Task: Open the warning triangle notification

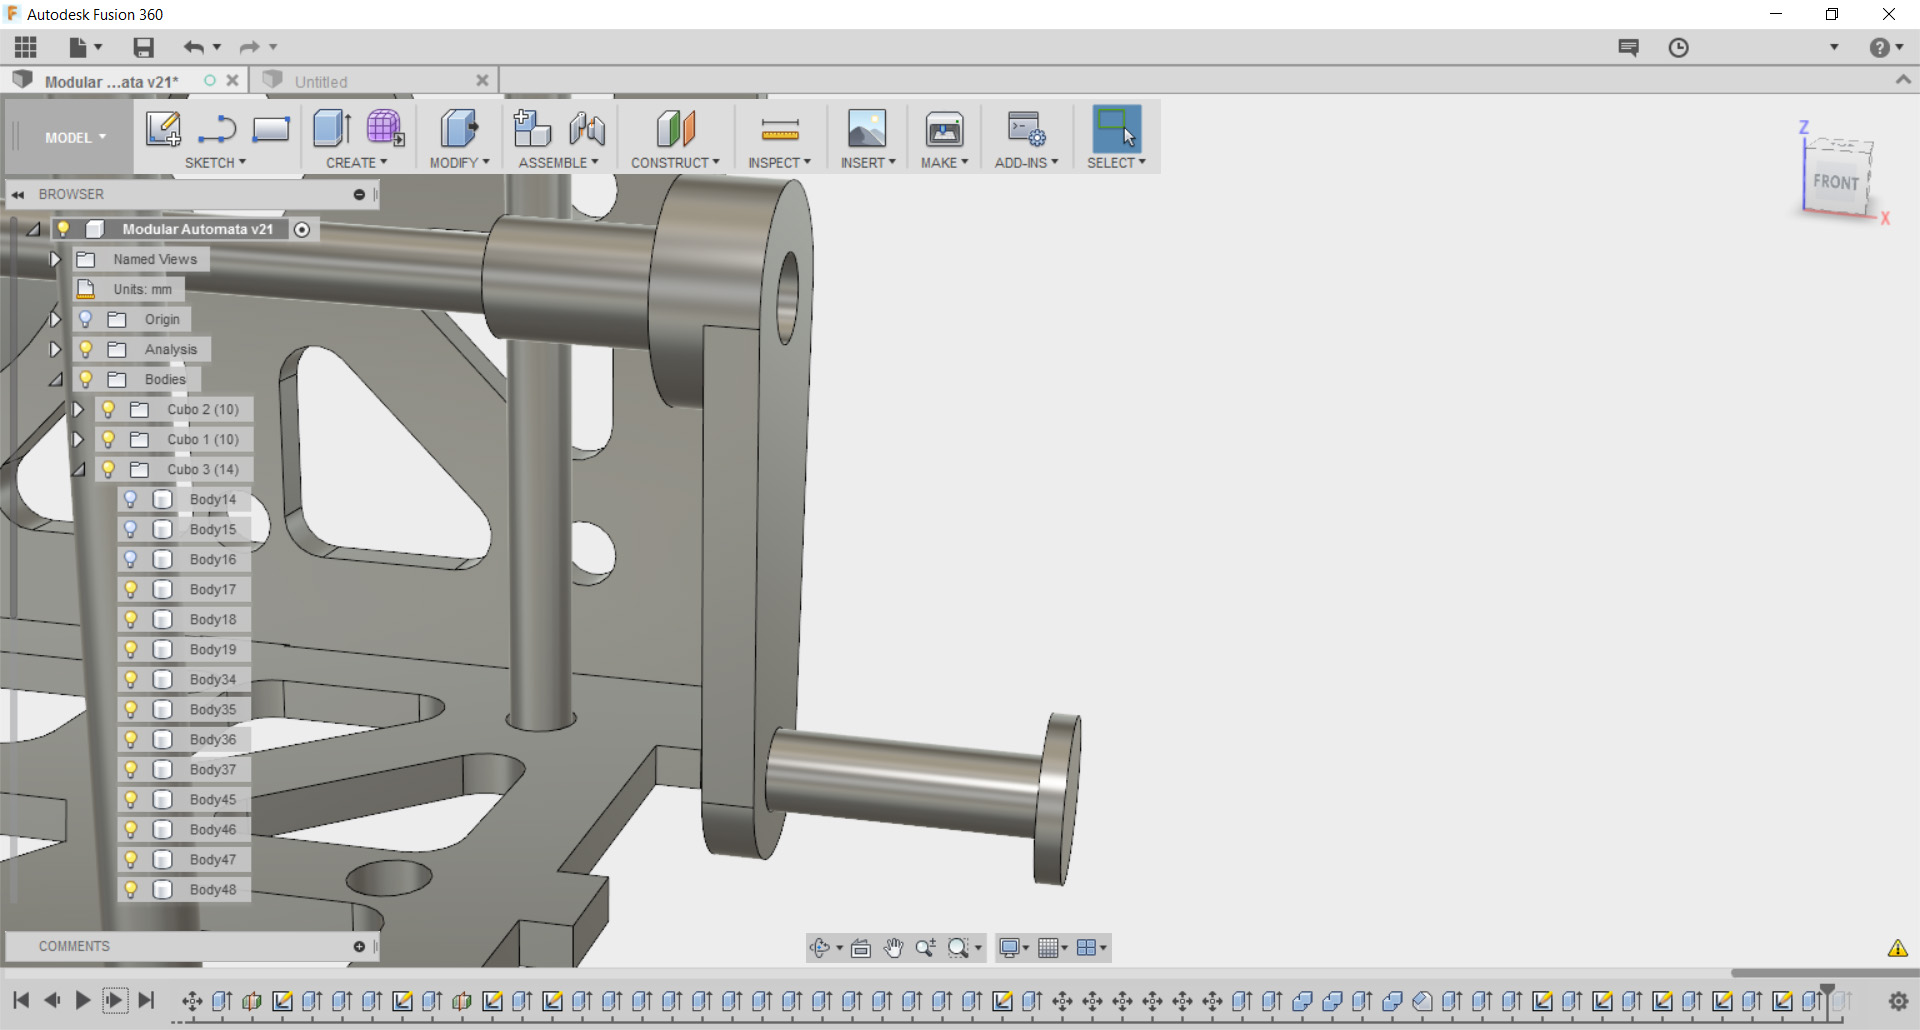Action: click(x=1897, y=948)
